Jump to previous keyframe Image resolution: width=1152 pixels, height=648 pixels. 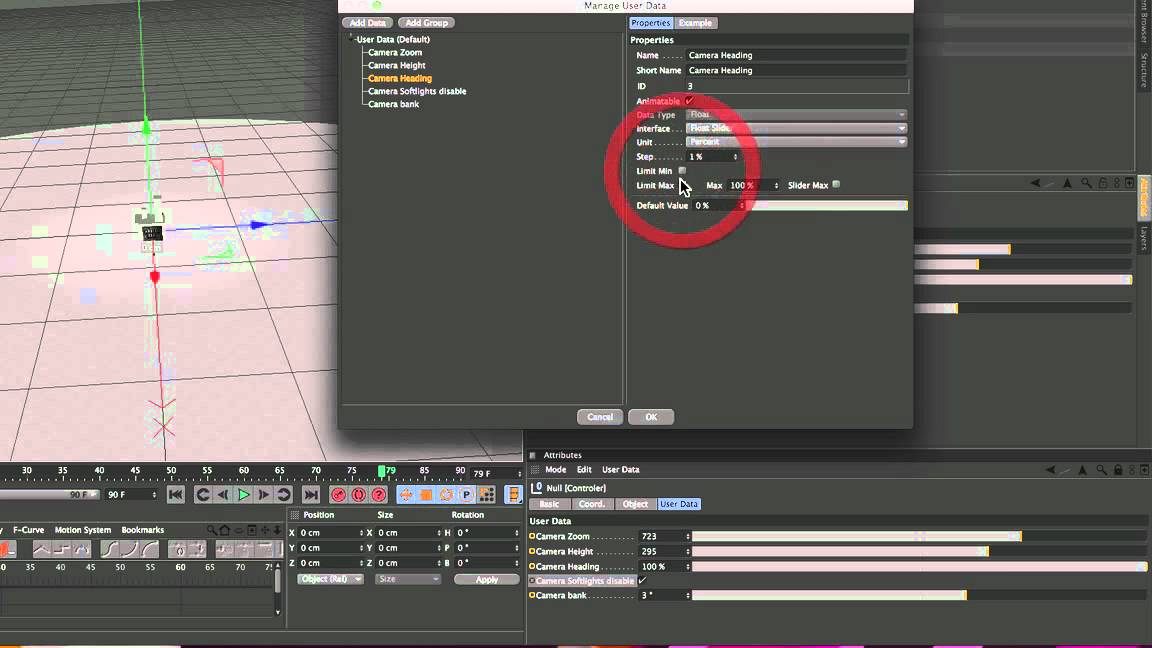pyautogui.click(x=204, y=495)
